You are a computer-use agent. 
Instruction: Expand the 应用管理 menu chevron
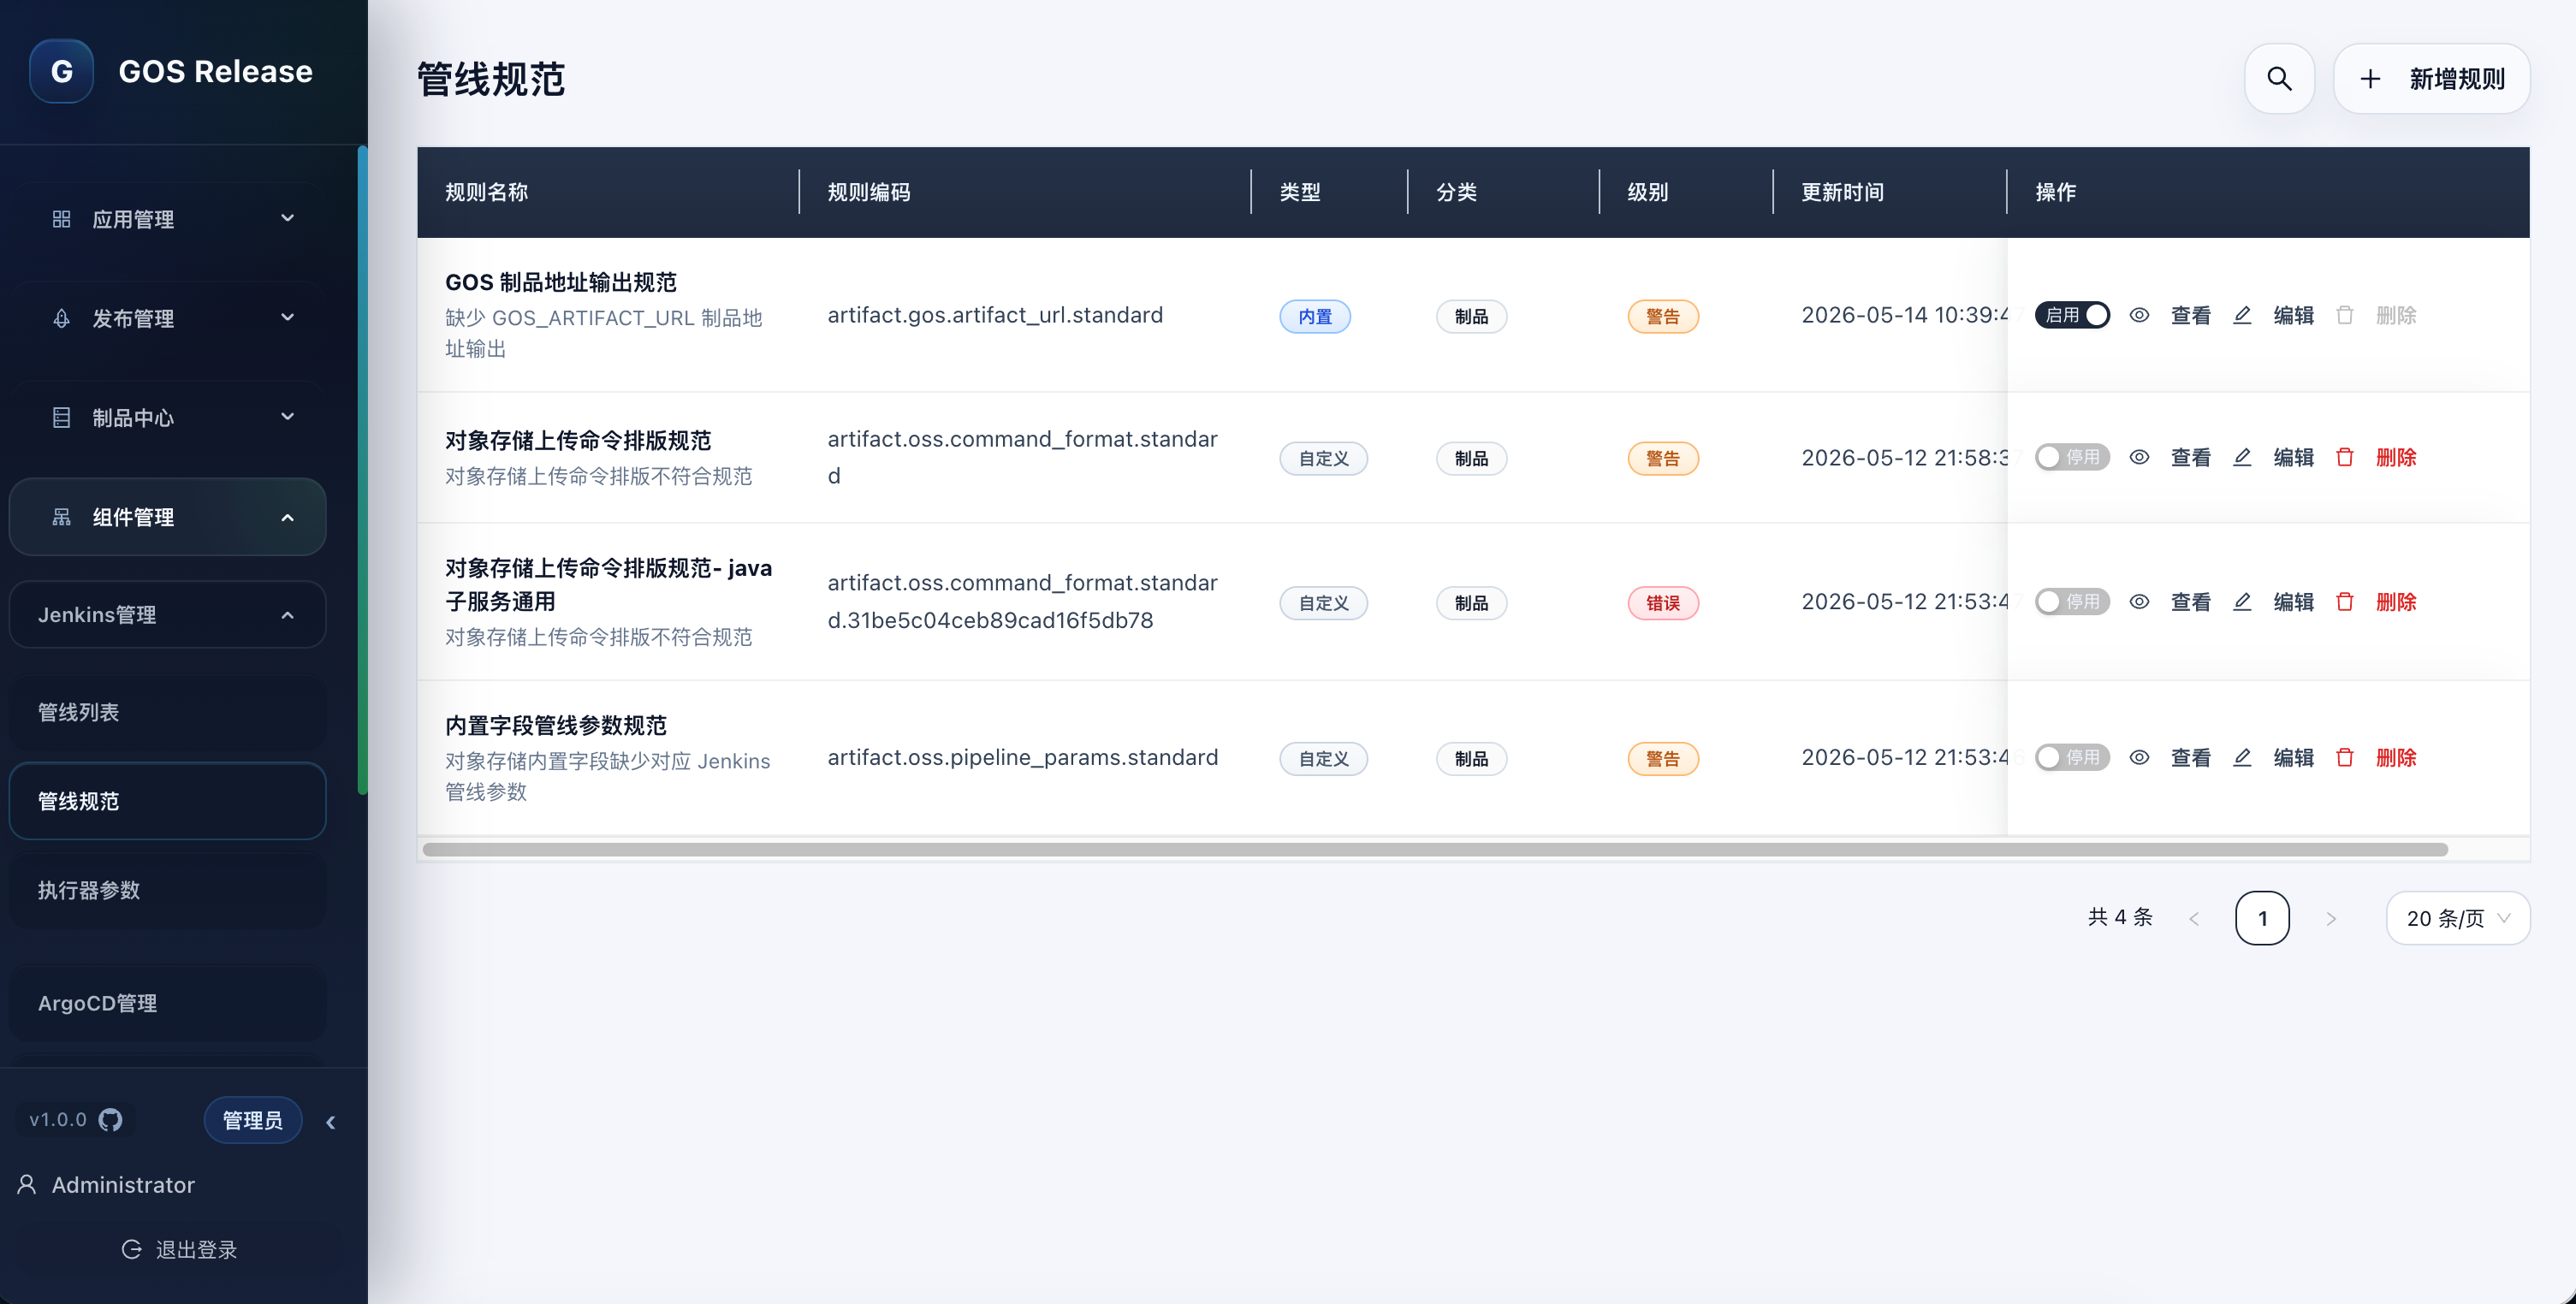(288, 218)
